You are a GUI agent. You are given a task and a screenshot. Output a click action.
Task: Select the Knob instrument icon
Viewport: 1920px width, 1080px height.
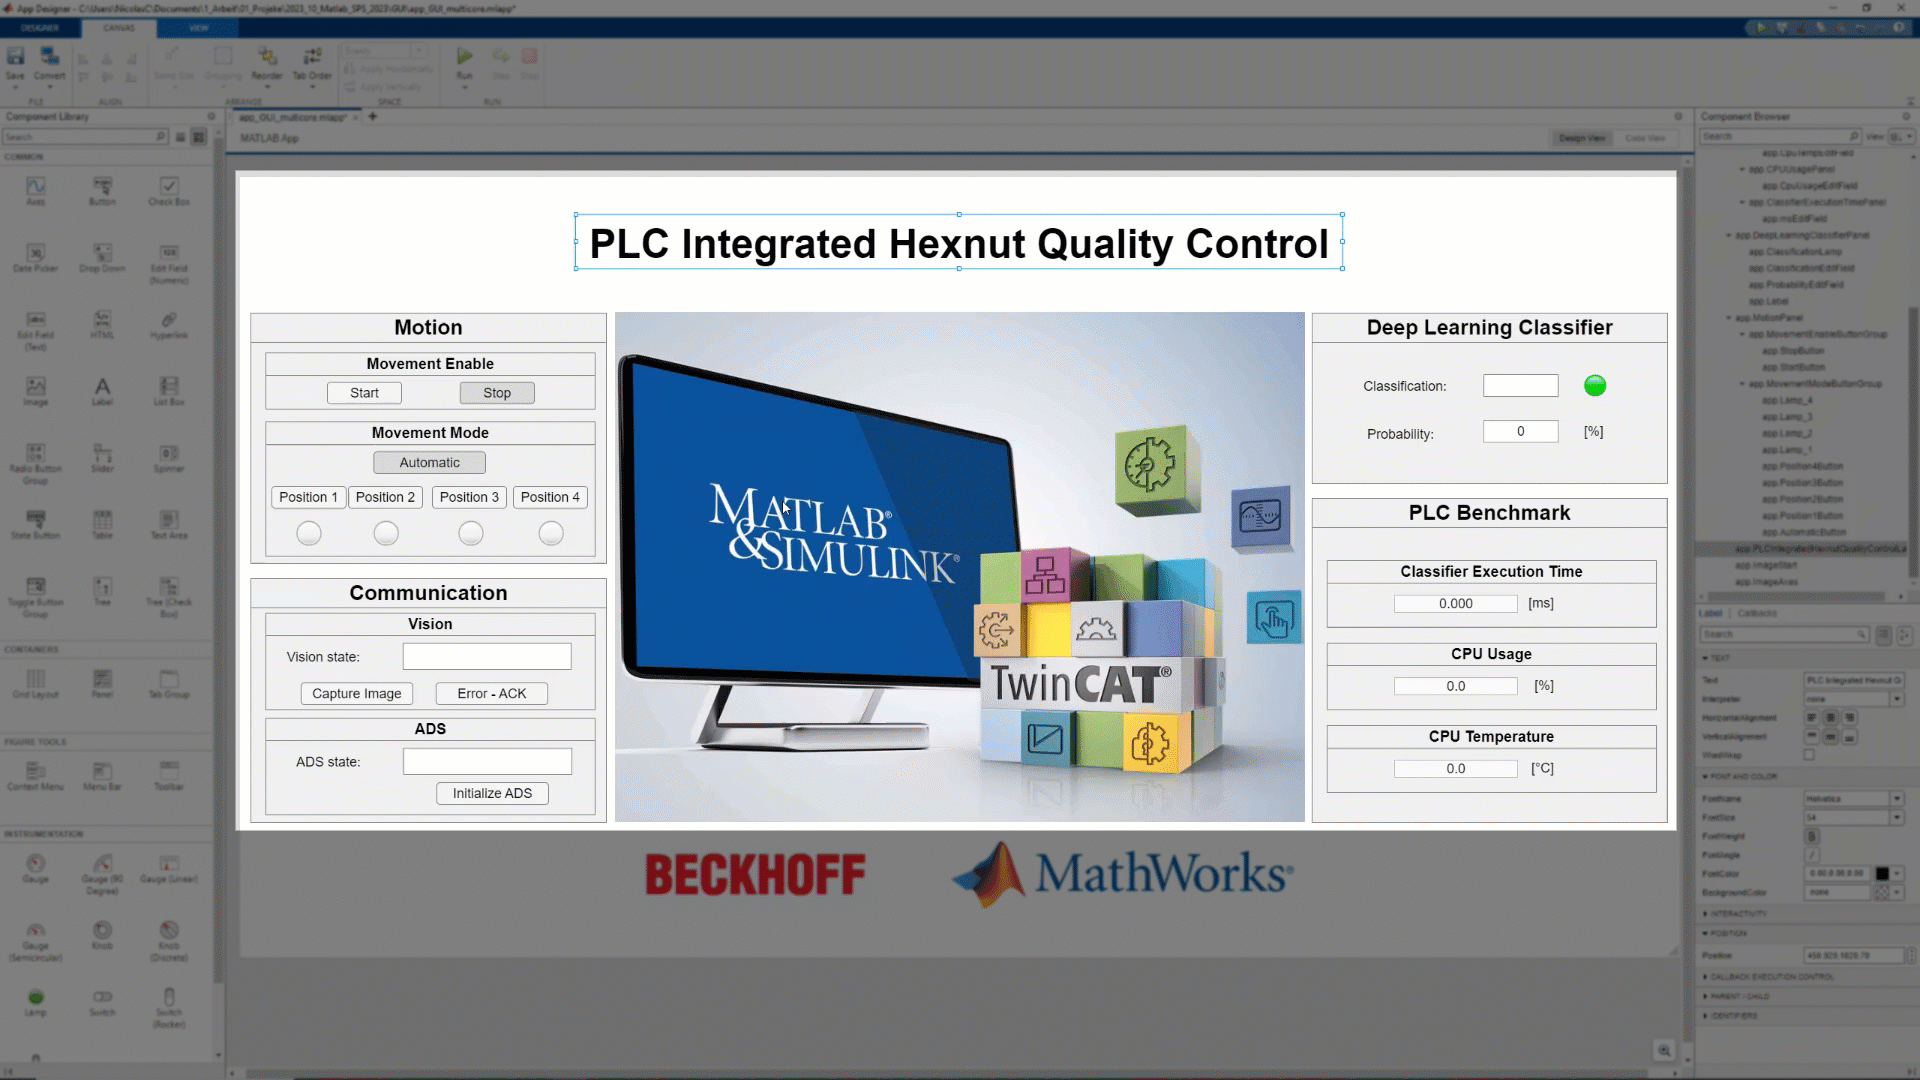click(x=102, y=930)
